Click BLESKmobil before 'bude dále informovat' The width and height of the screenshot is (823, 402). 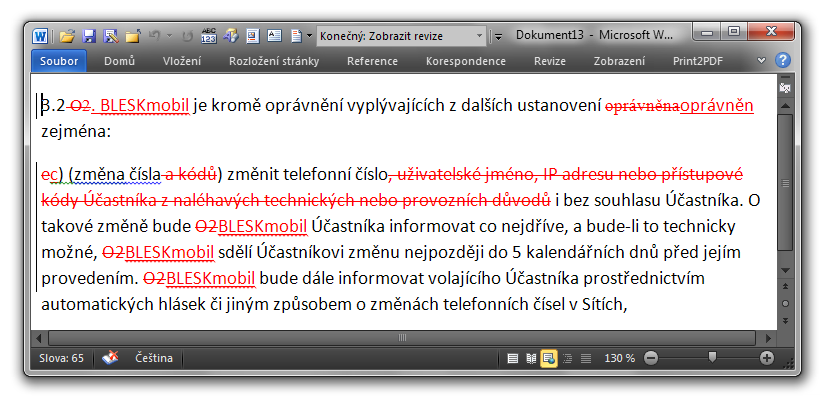[210, 278]
